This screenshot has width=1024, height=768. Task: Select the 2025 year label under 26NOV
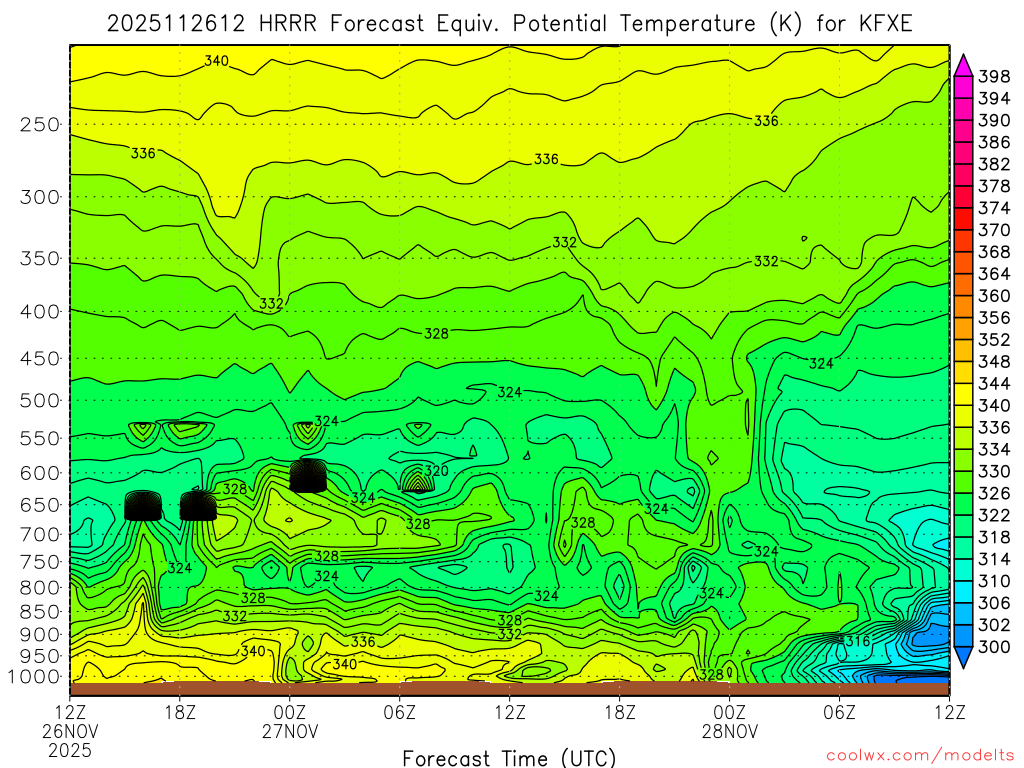tap(70, 751)
